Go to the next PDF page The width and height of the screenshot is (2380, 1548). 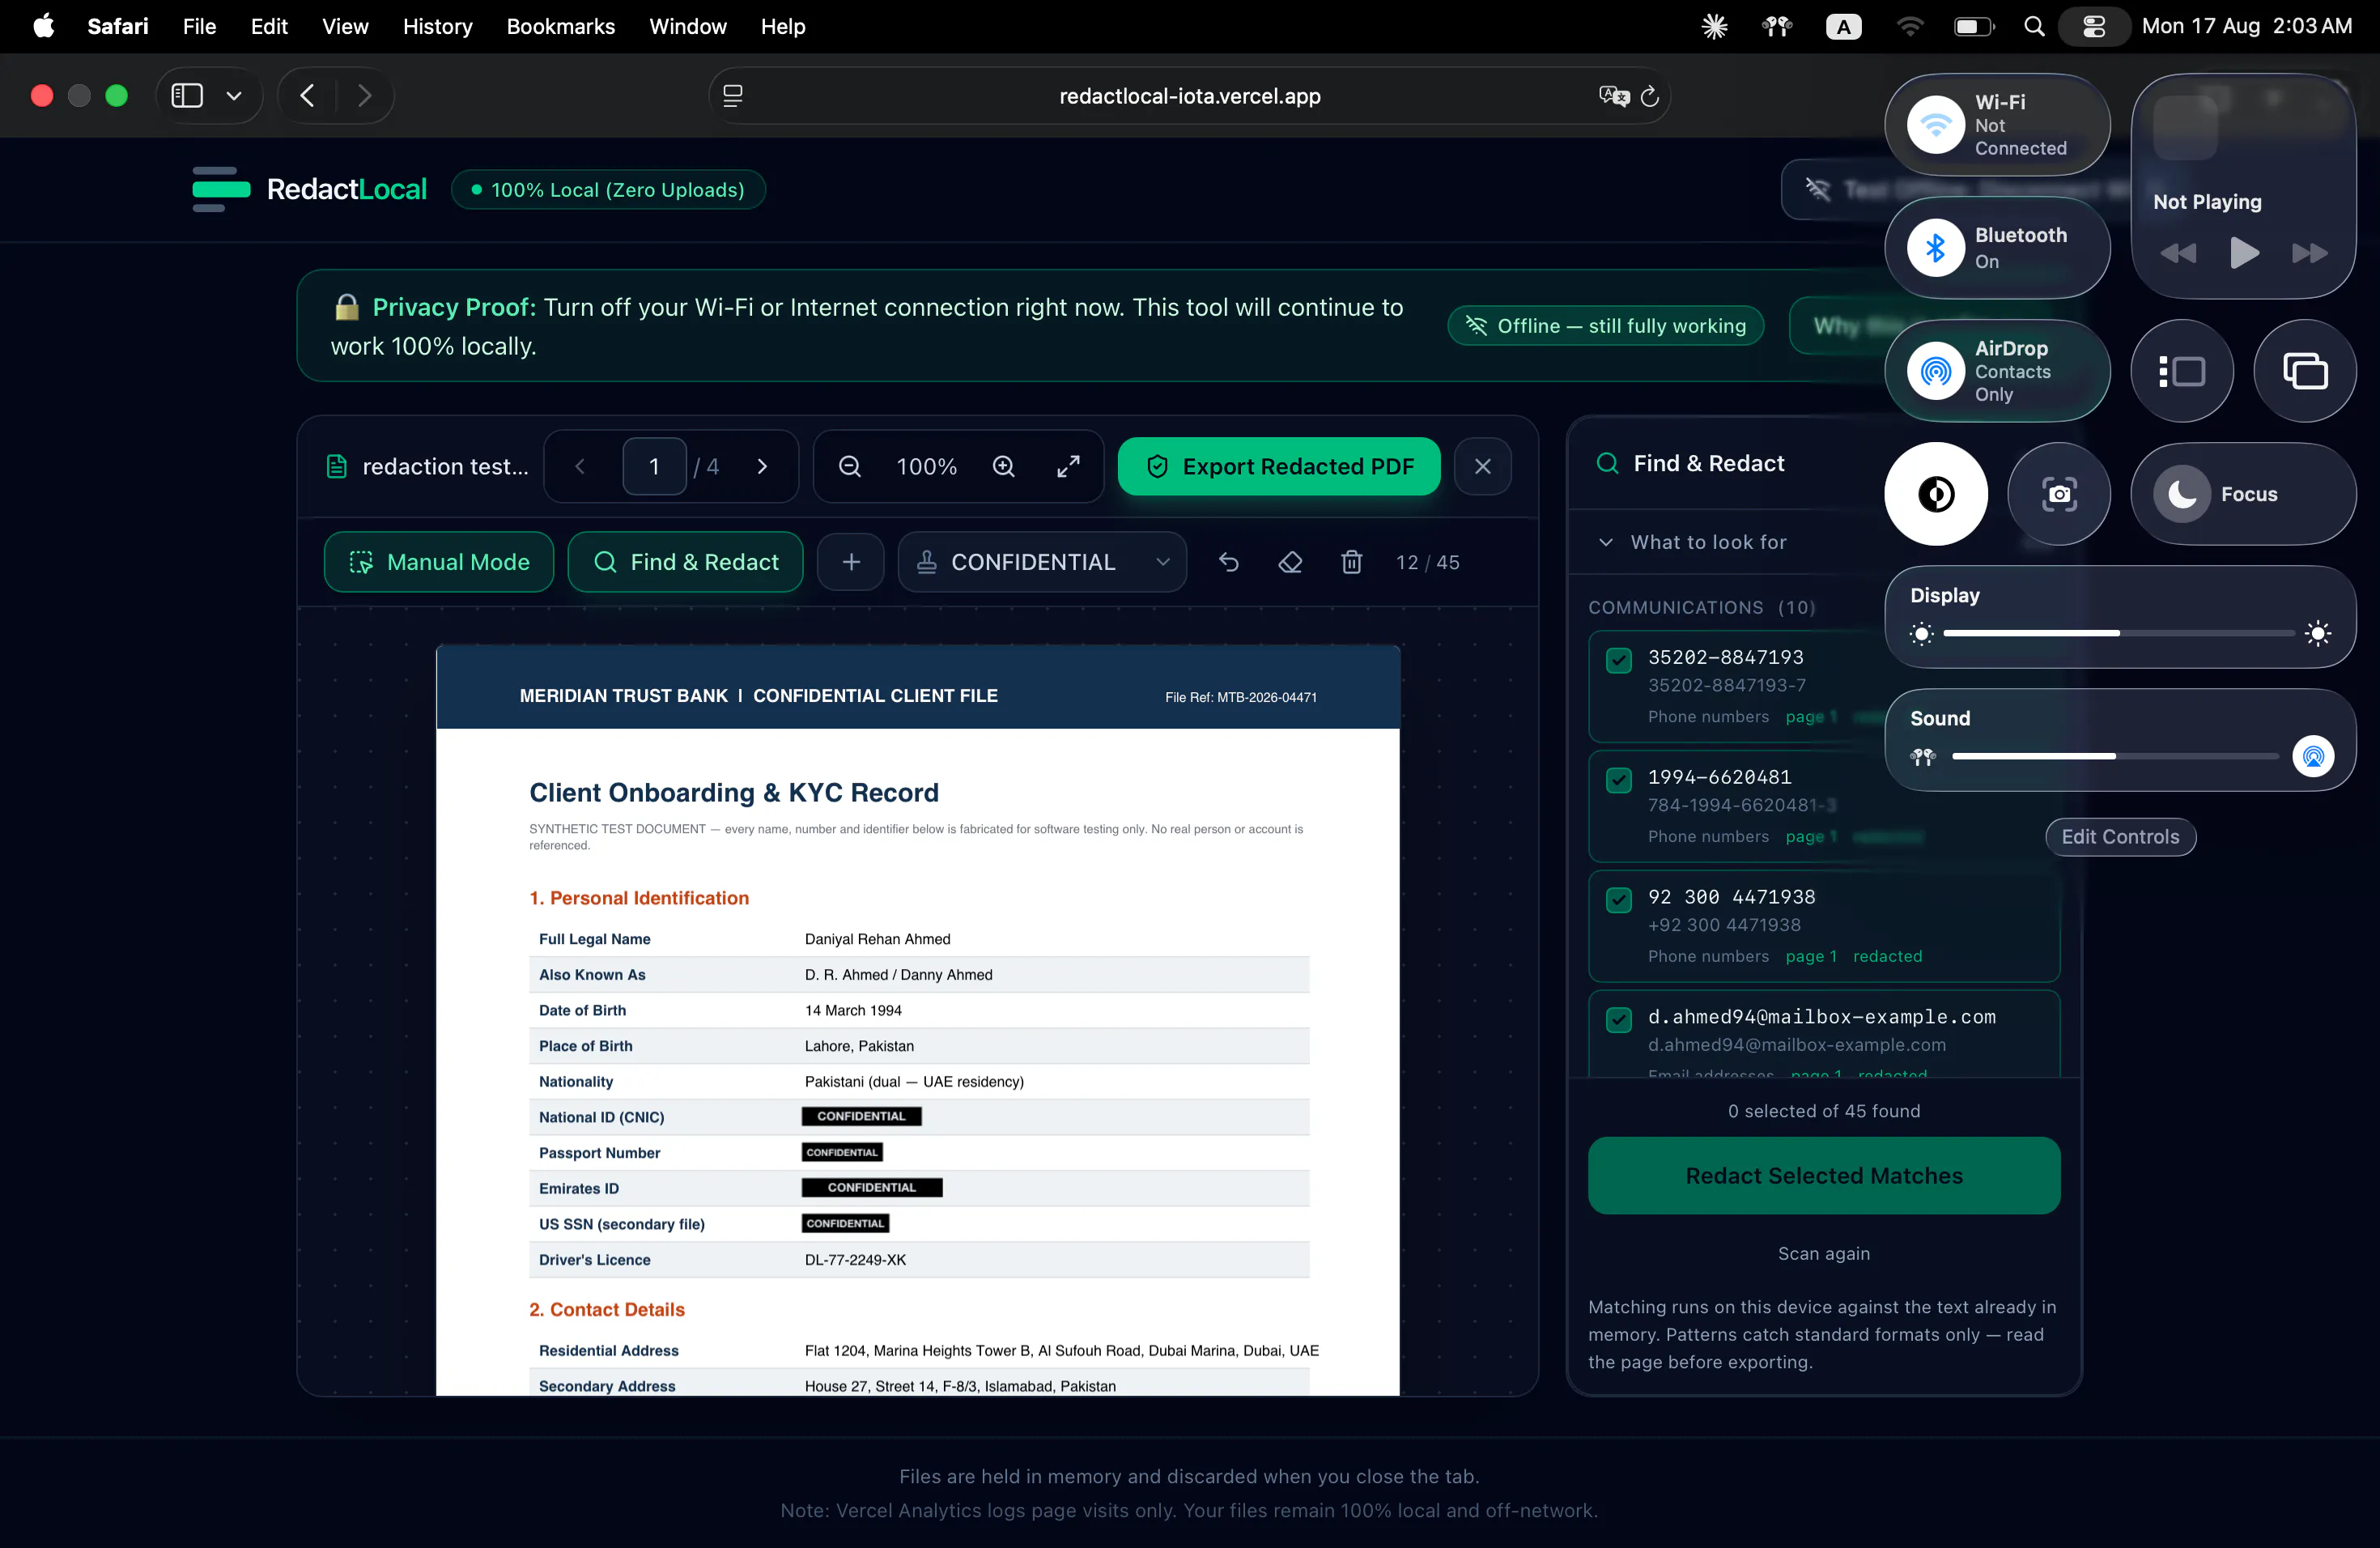click(762, 466)
